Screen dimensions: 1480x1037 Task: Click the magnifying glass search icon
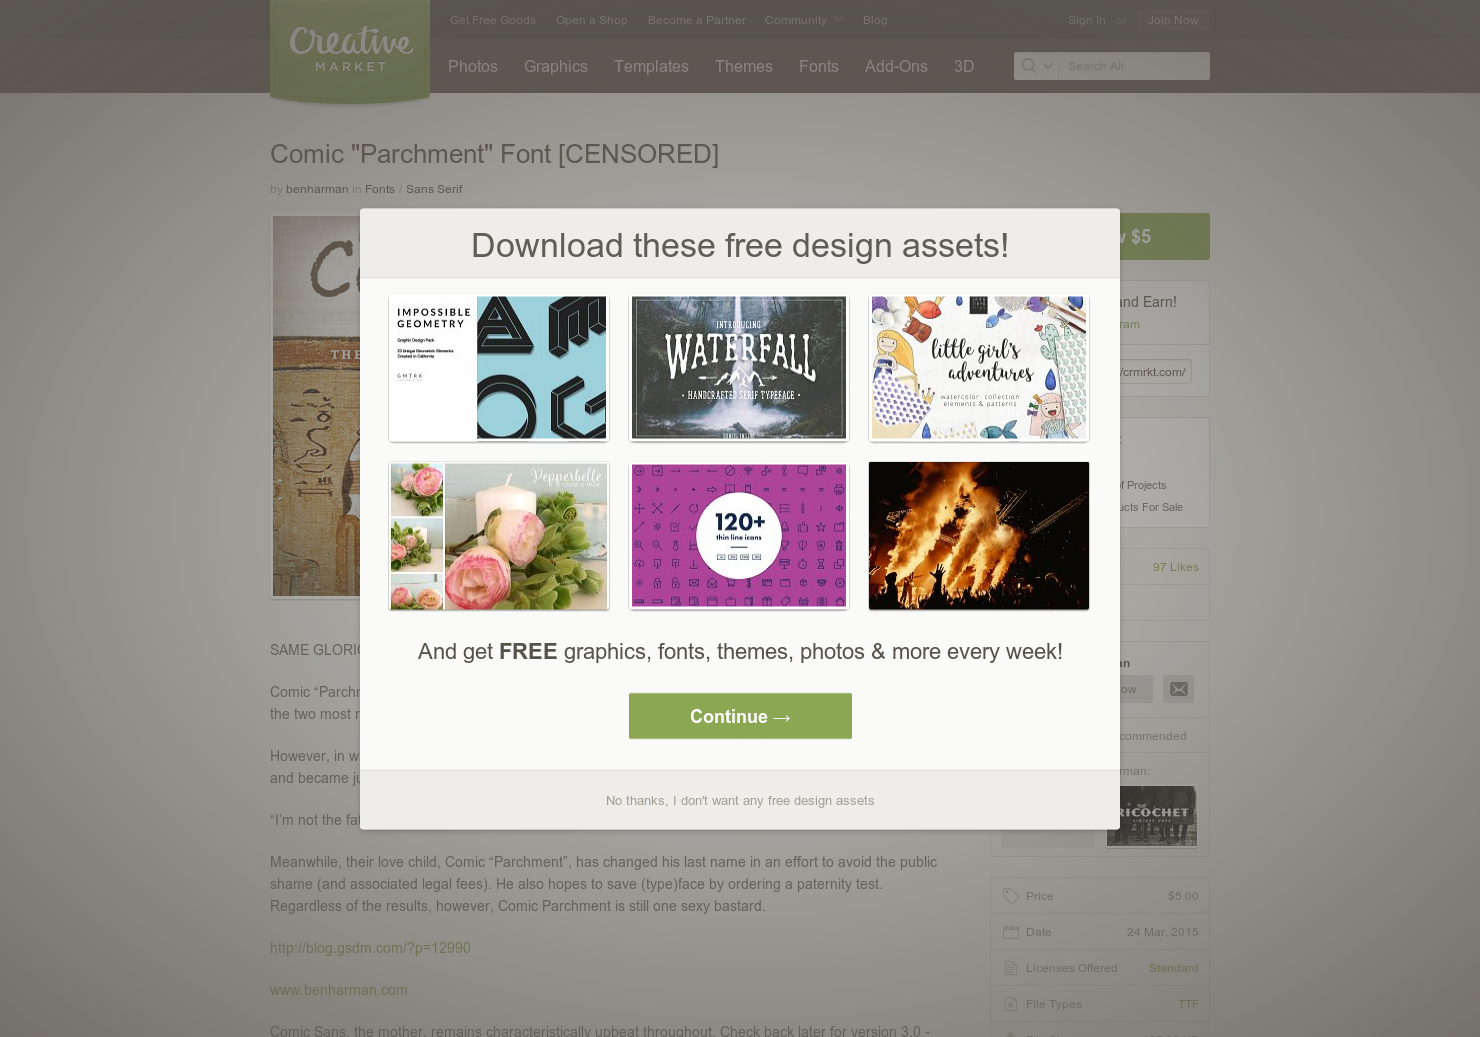point(1028,66)
